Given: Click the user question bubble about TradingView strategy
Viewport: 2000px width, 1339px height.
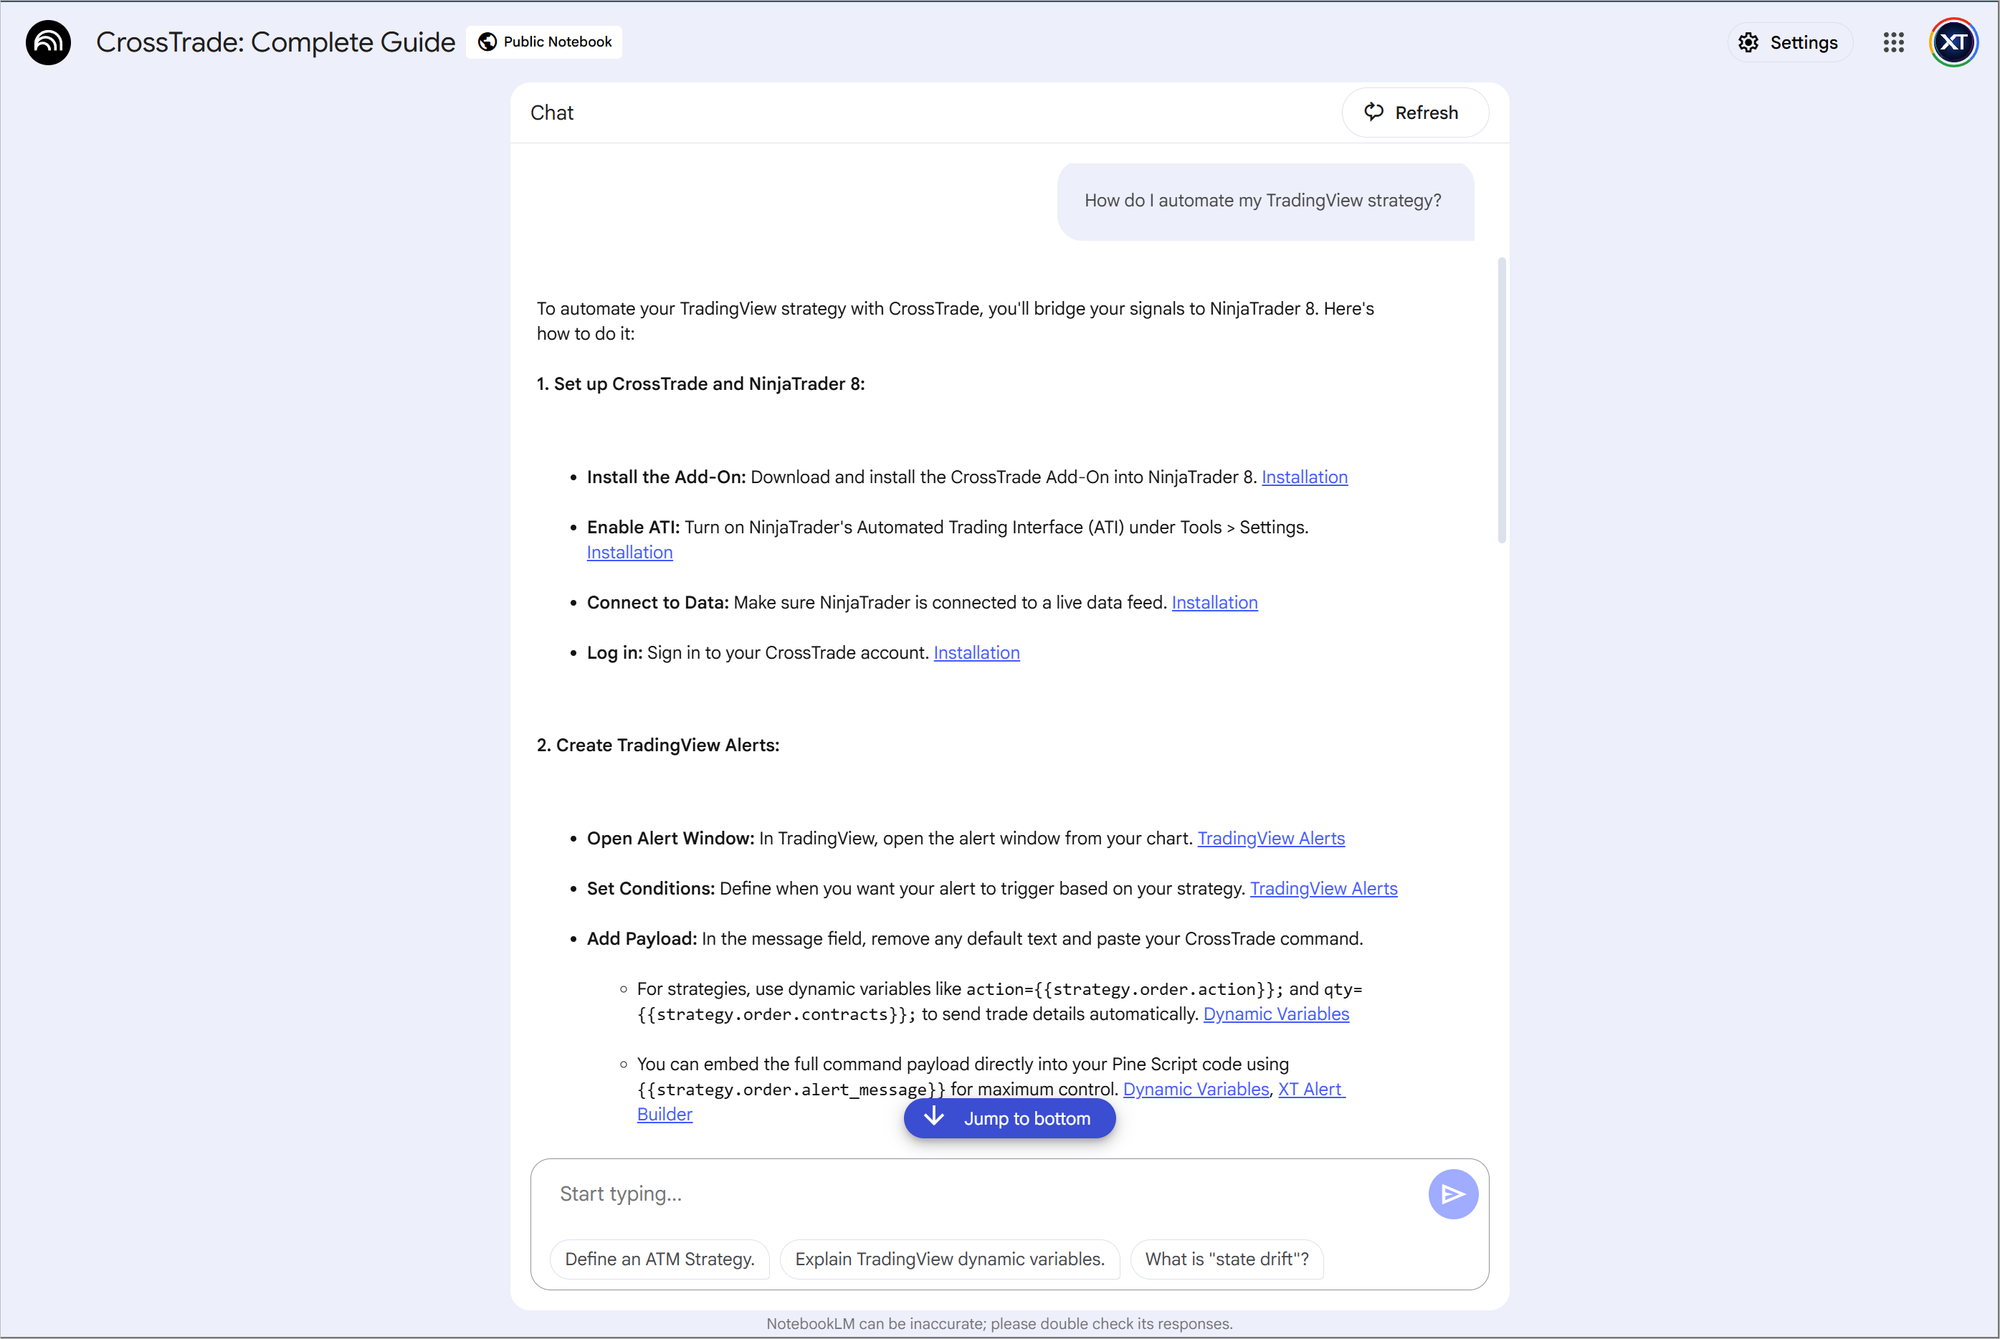Looking at the screenshot, I should [1265, 201].
